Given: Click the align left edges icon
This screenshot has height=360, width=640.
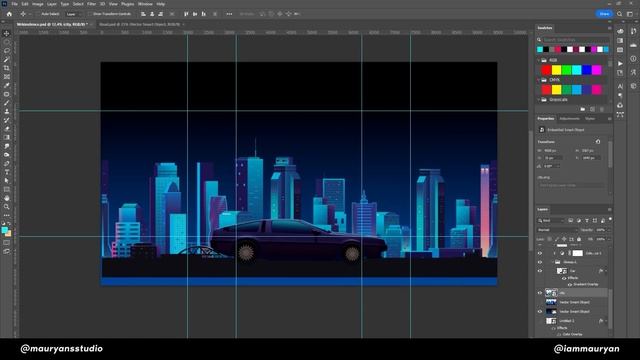Looking at the screenshot, I should pyautogui.click(x=143, y=14).
